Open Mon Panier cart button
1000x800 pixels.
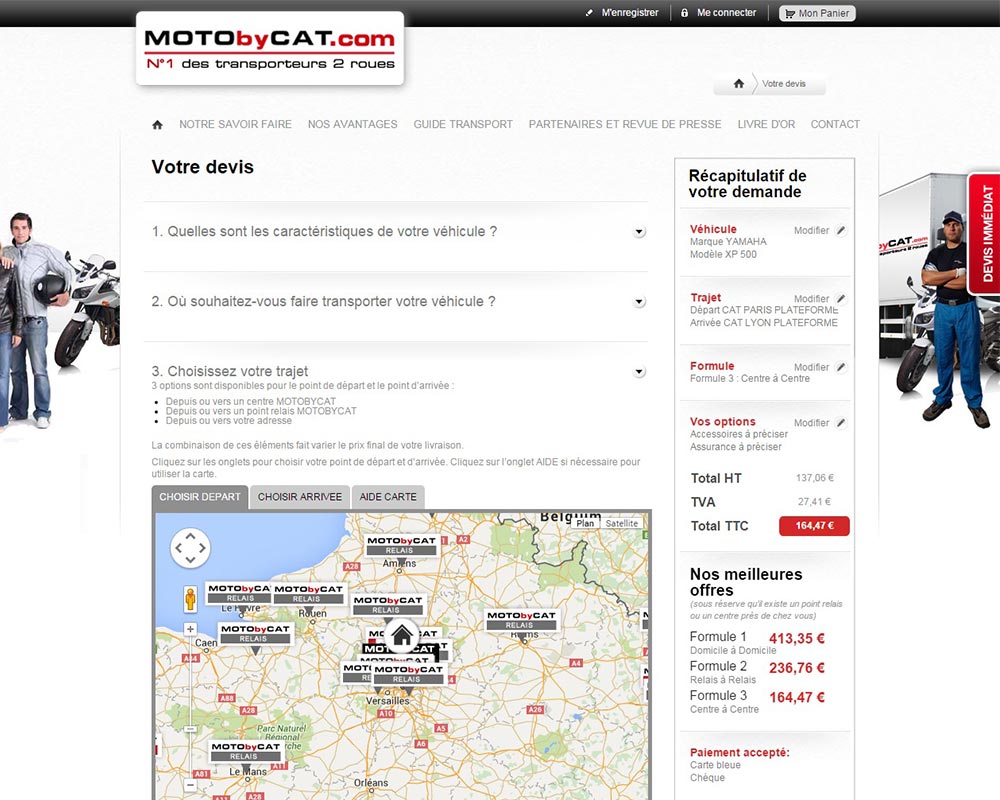point(817,13)
